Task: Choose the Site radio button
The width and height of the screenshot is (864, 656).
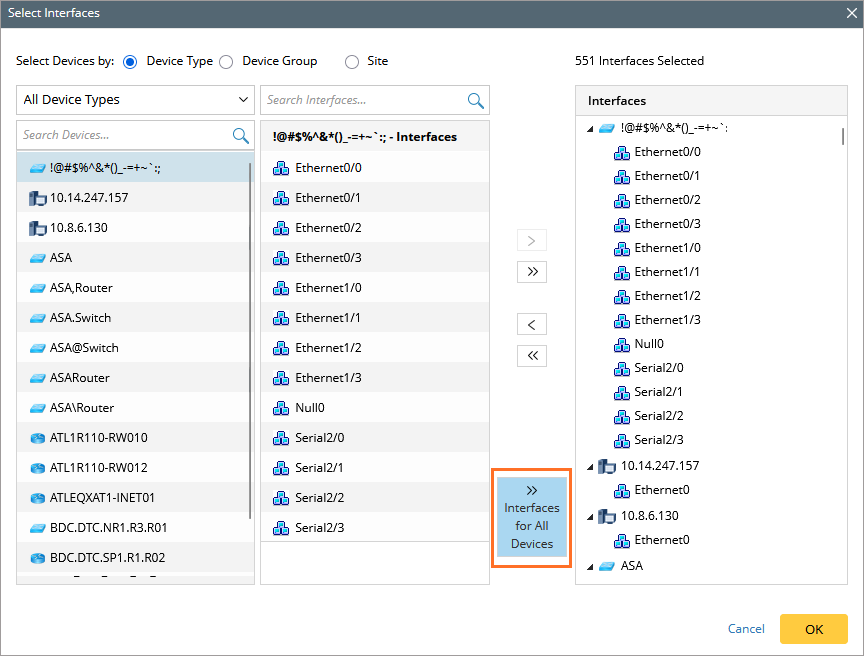Action: [351, 62]
